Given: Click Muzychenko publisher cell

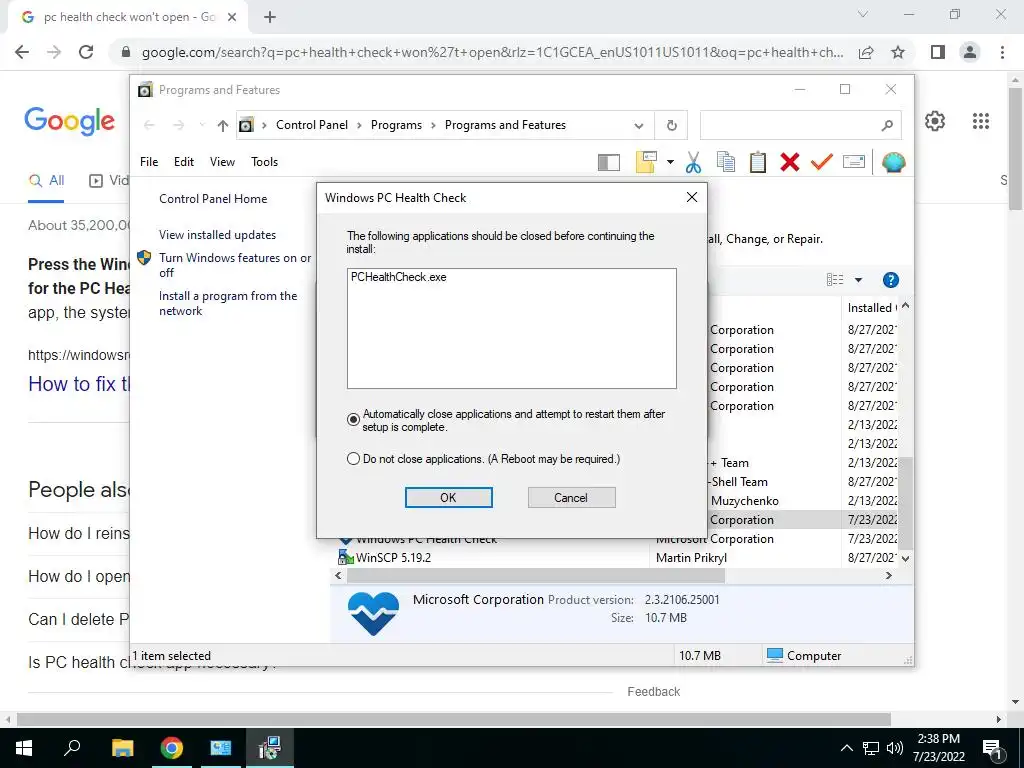Looking at the screenshot, I should (744, 501).
